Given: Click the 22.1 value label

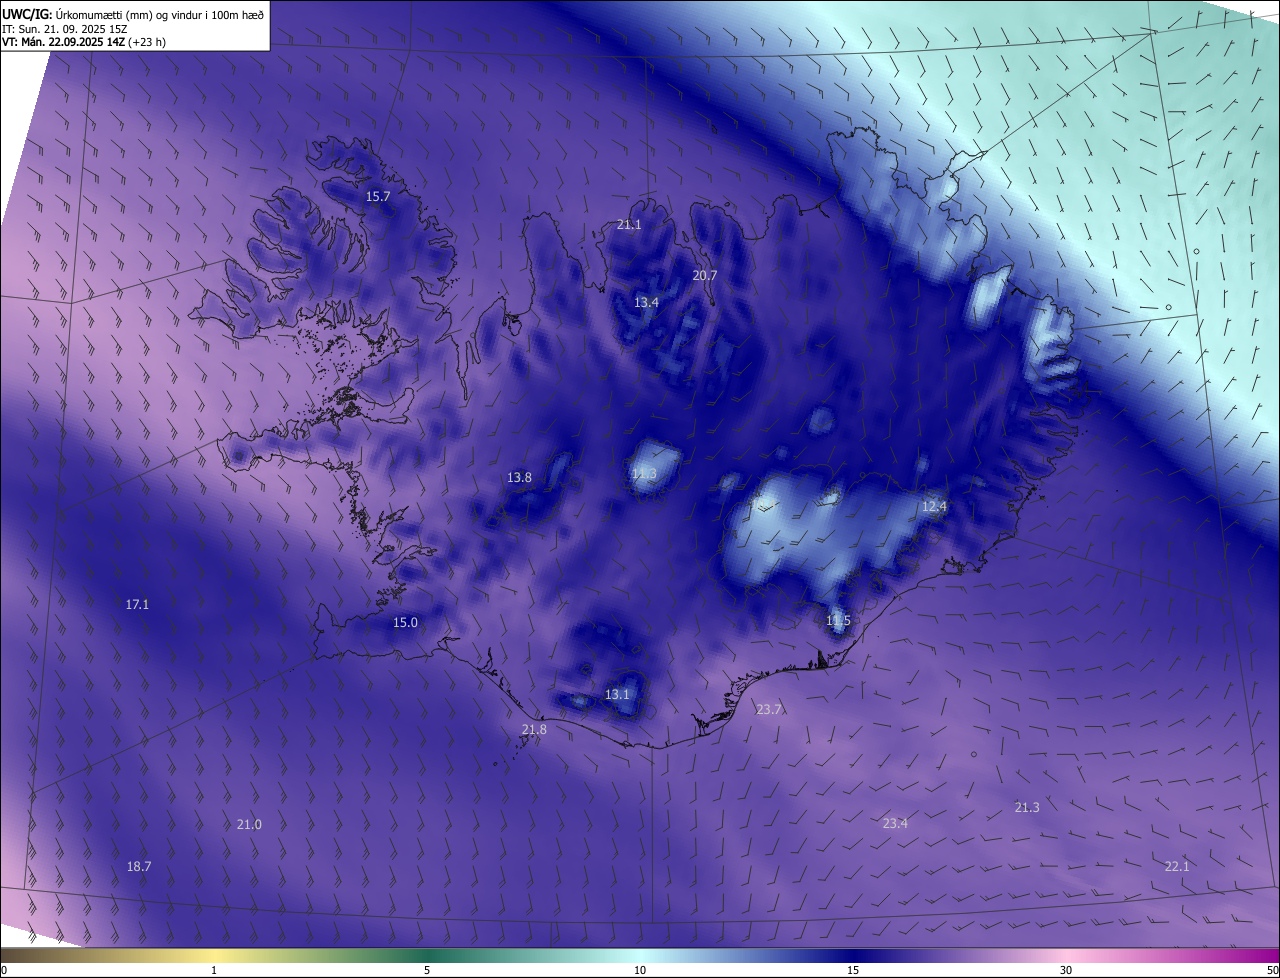Looking at the screenshot, I should [x=1177, y=866].
